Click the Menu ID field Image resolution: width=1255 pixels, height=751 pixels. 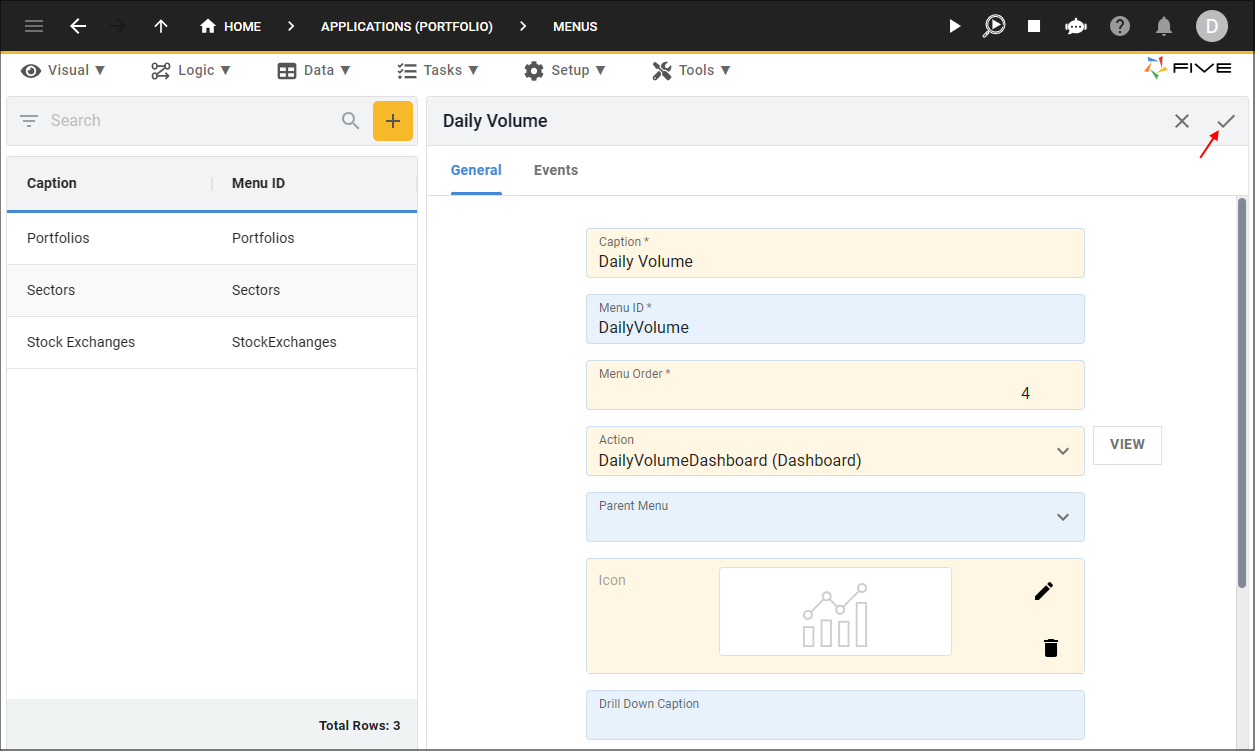pos(835,319)
